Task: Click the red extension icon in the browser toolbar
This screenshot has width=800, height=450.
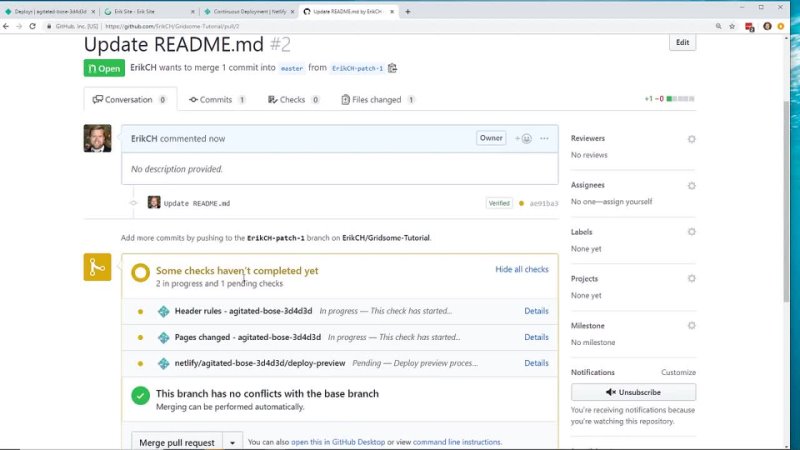Action: (749, 27)
